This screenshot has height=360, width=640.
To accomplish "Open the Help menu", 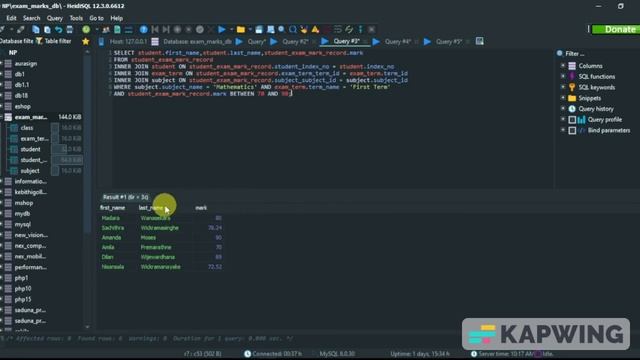I will click(x=116, y=18).
